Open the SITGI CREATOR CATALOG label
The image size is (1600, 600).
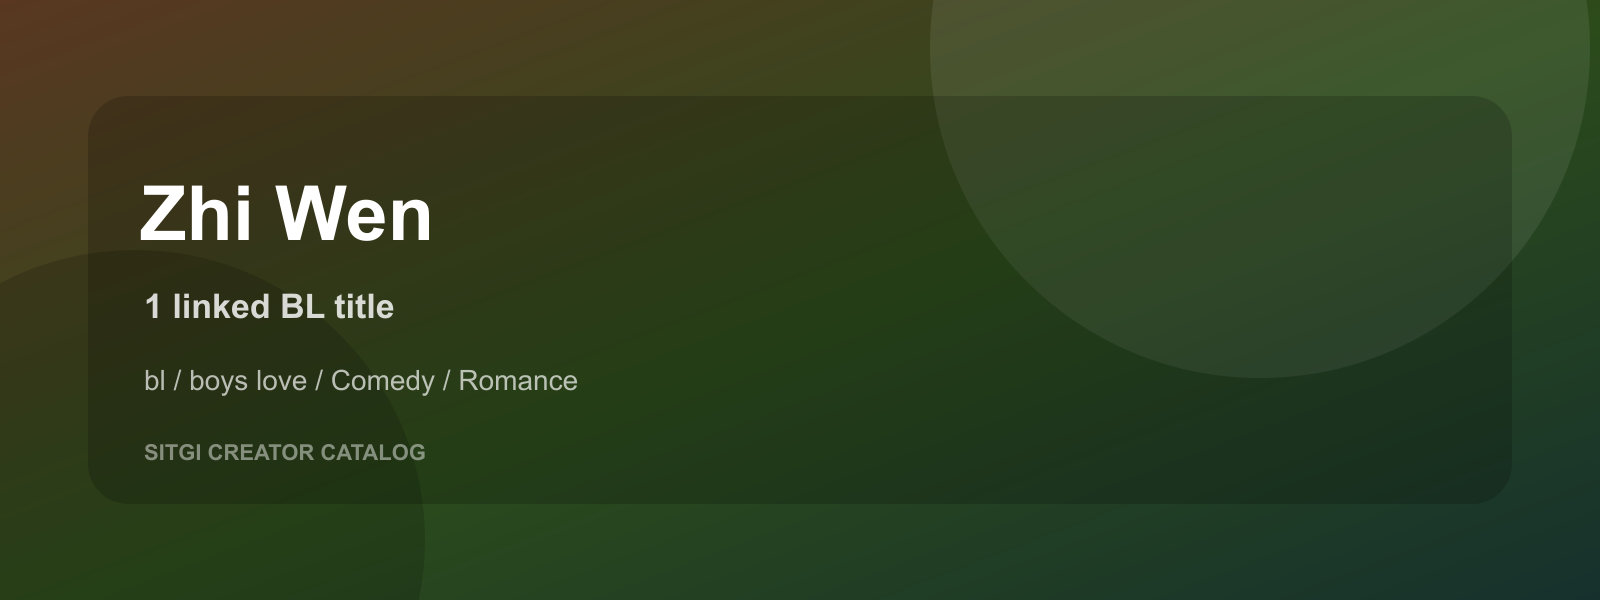285,452
